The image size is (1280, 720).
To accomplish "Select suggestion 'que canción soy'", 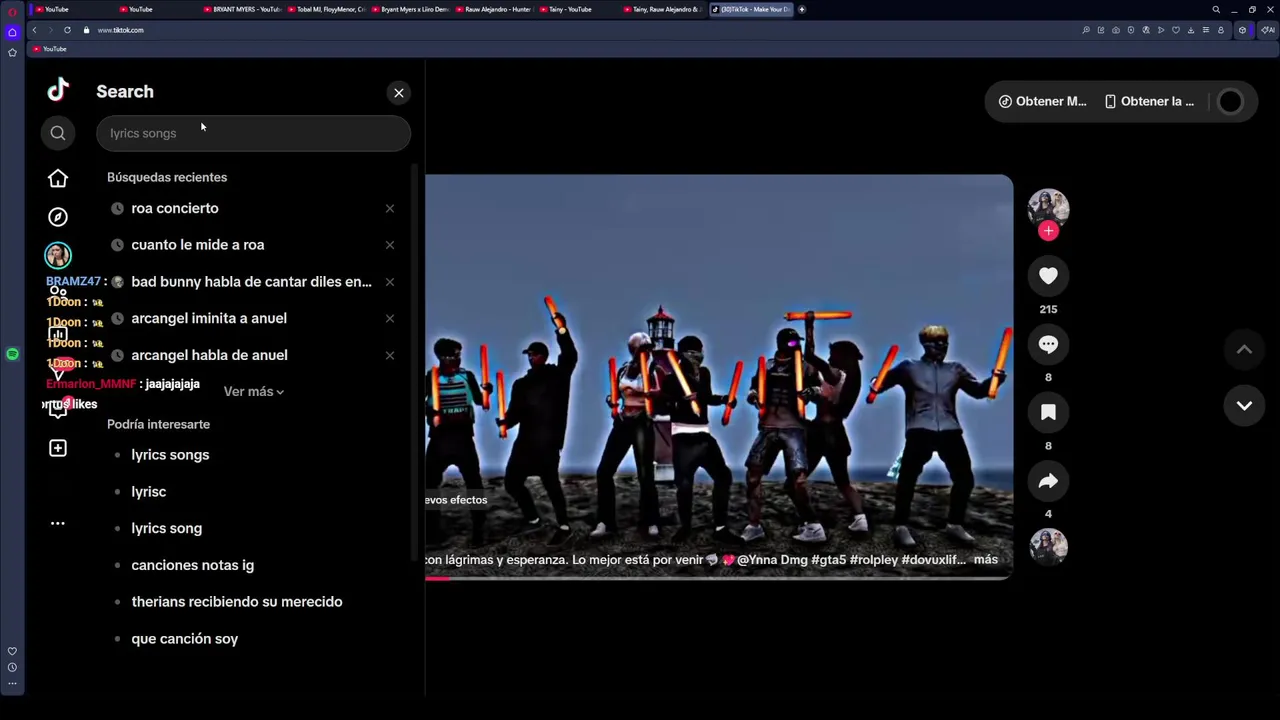I will click(185, 639).
